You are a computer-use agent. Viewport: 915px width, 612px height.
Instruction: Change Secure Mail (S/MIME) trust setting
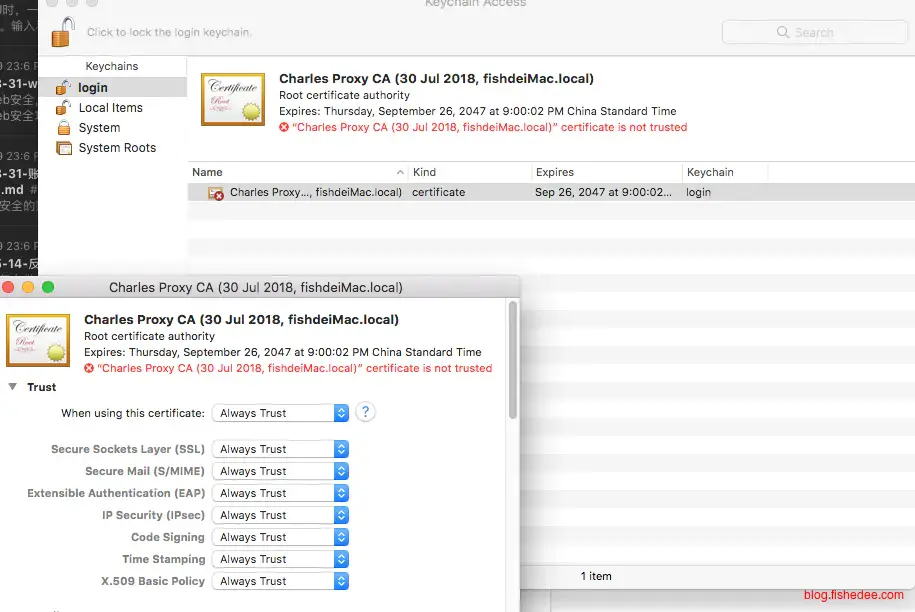click(x=280, y=471)
